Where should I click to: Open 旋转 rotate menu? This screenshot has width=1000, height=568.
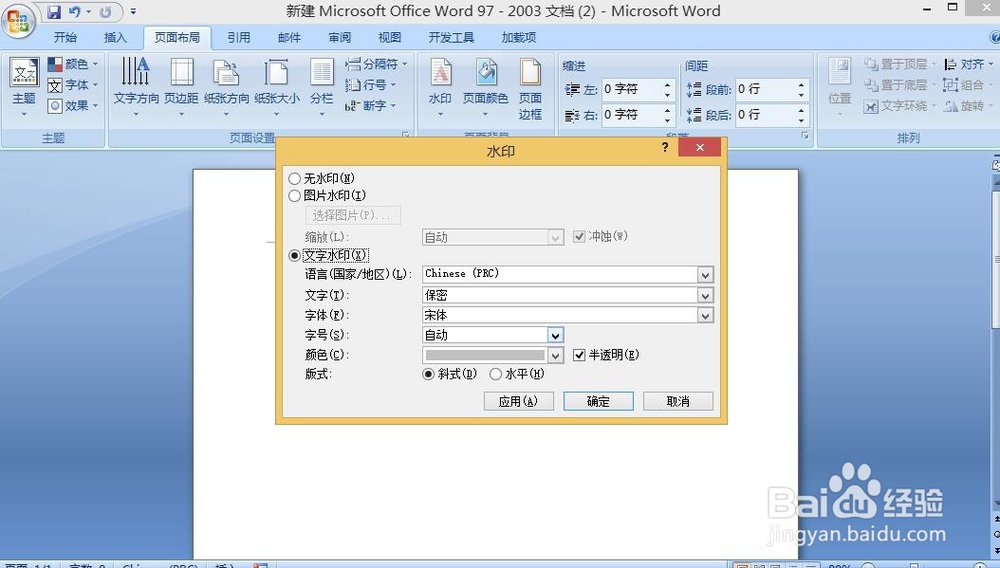[x=968, y=106]
